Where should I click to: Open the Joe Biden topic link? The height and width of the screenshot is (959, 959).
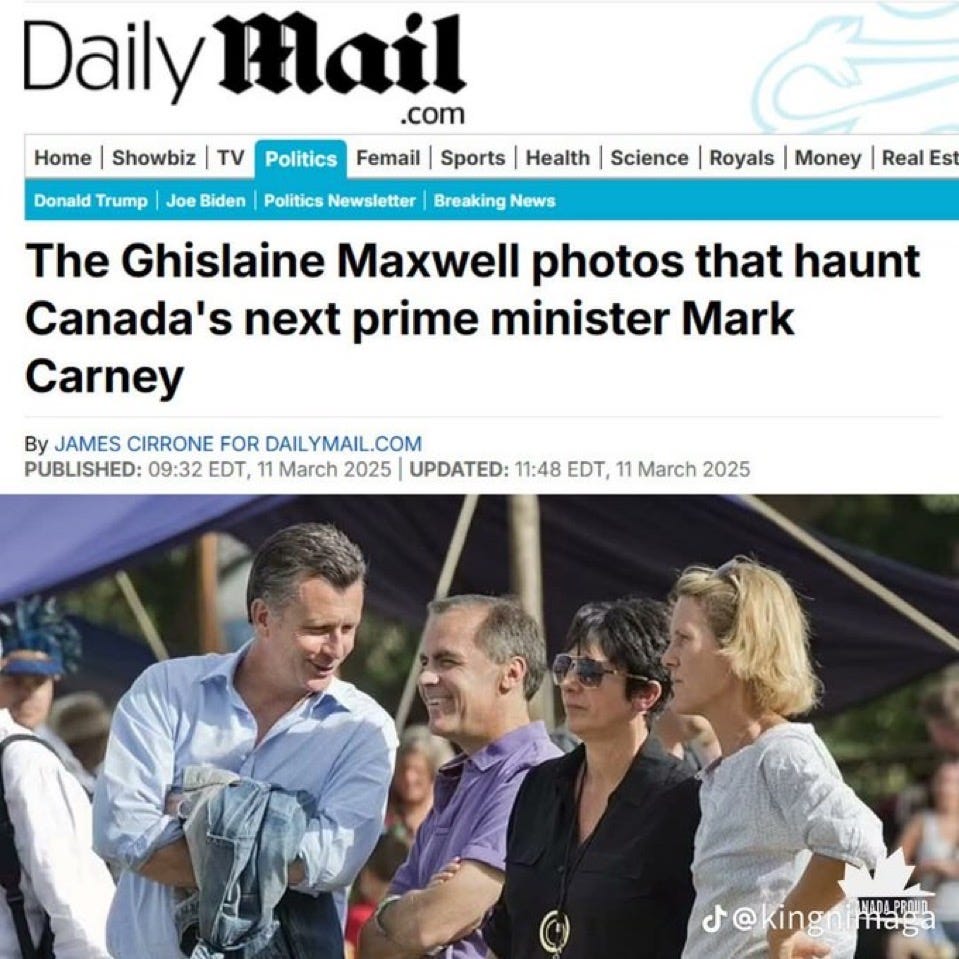click(x=206, y=201)
